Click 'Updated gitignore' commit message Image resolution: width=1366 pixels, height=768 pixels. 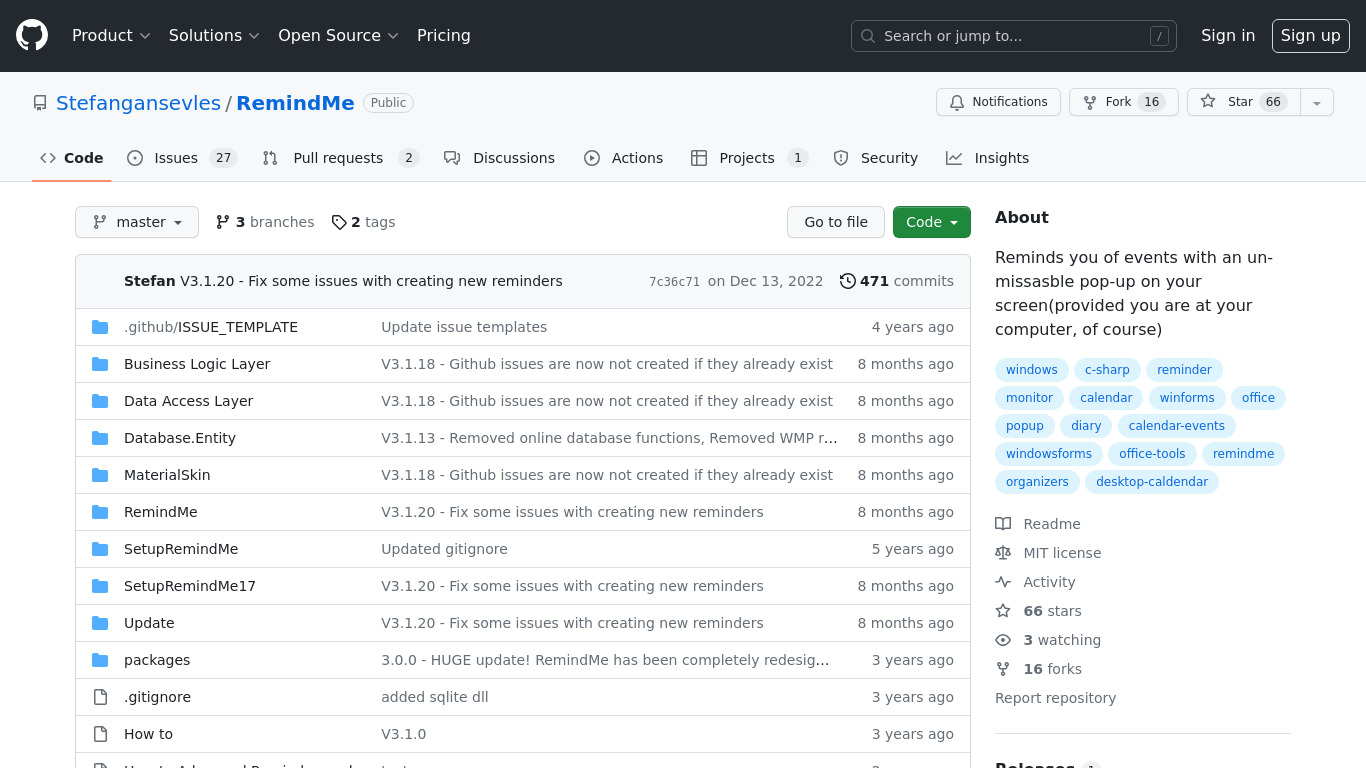tap(444, 549)
